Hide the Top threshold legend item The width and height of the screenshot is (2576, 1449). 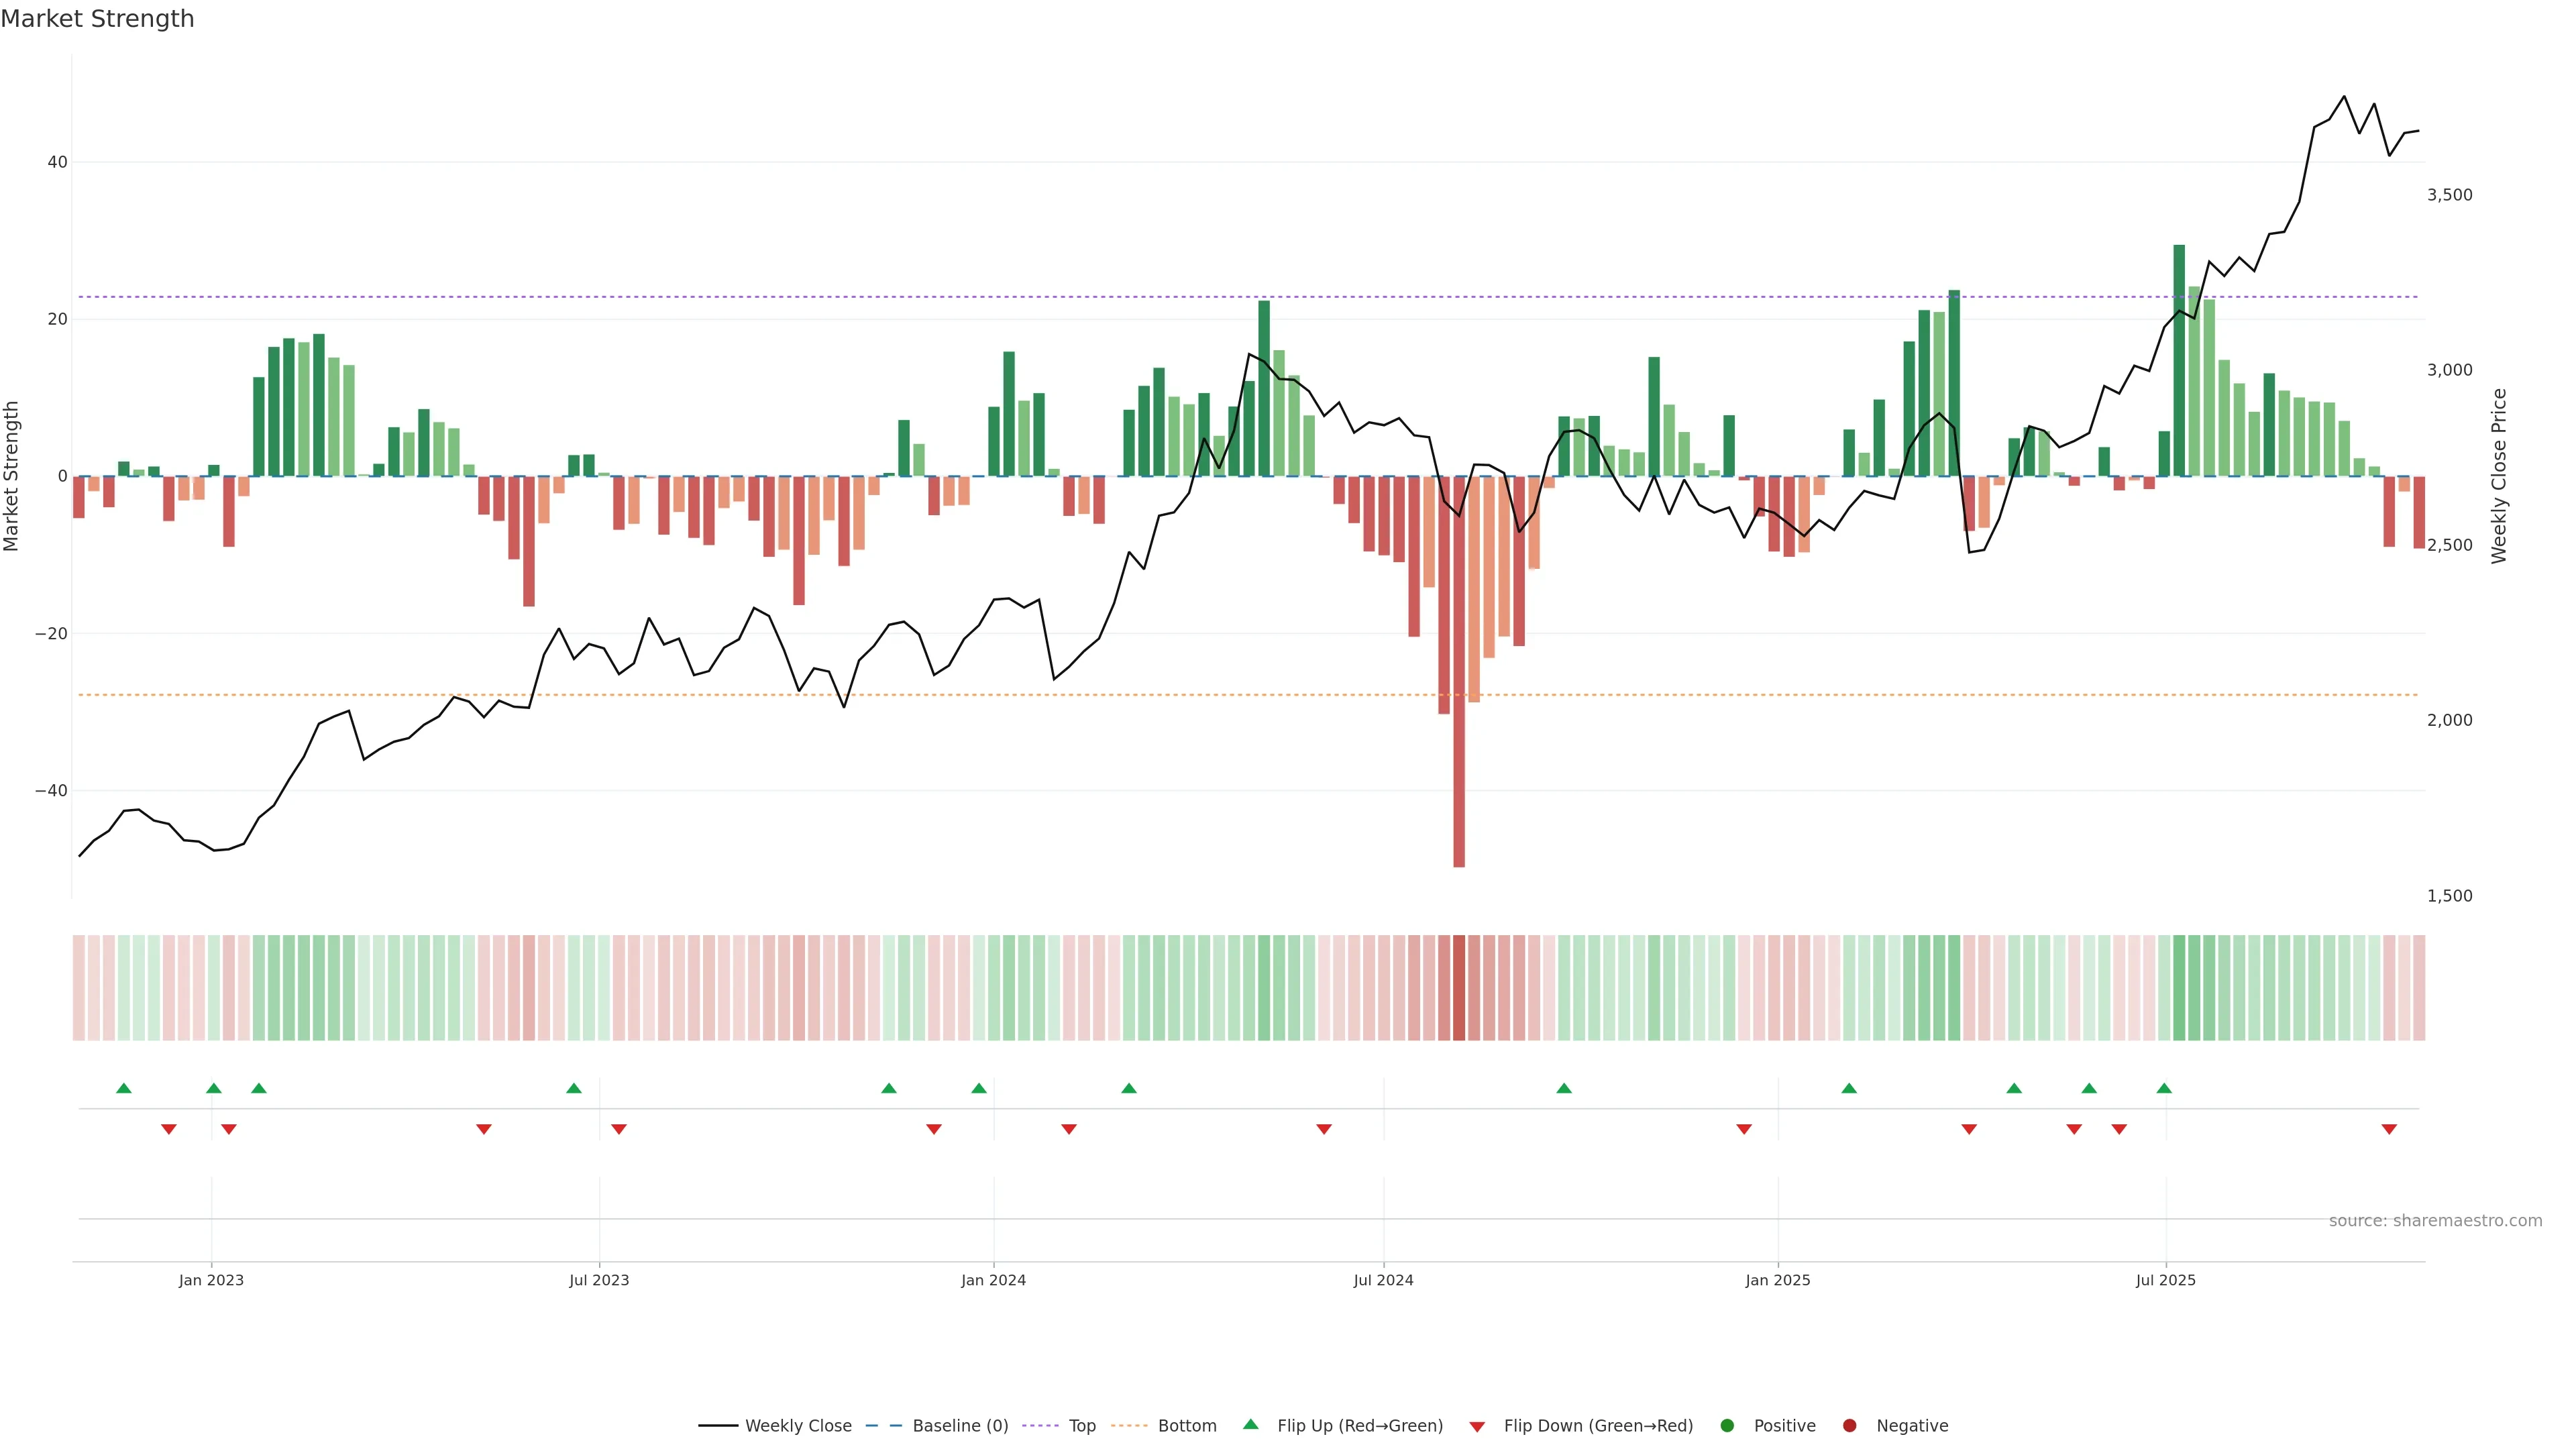1081,1425
